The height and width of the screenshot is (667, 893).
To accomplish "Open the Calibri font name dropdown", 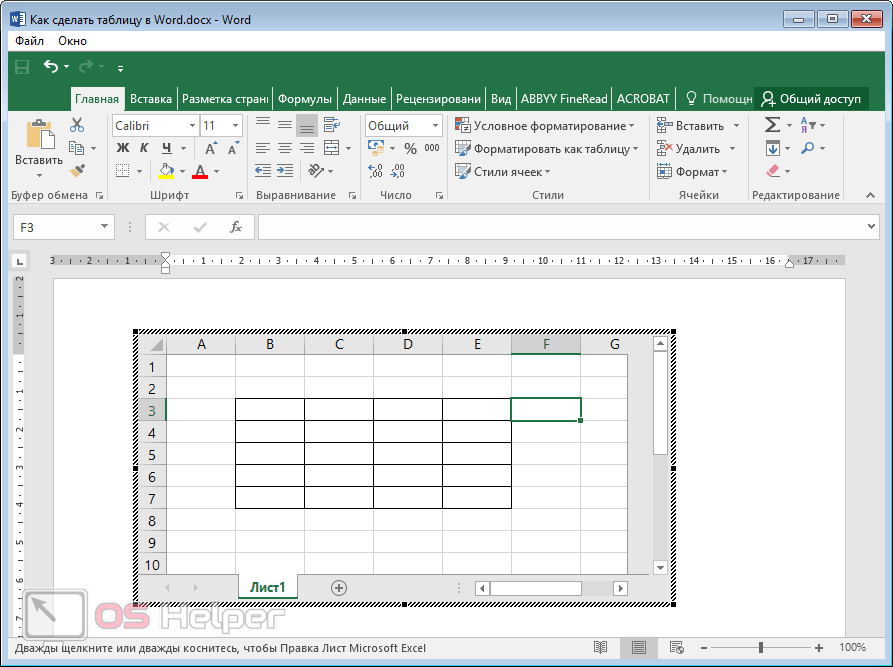I will (x=191, y=126).
